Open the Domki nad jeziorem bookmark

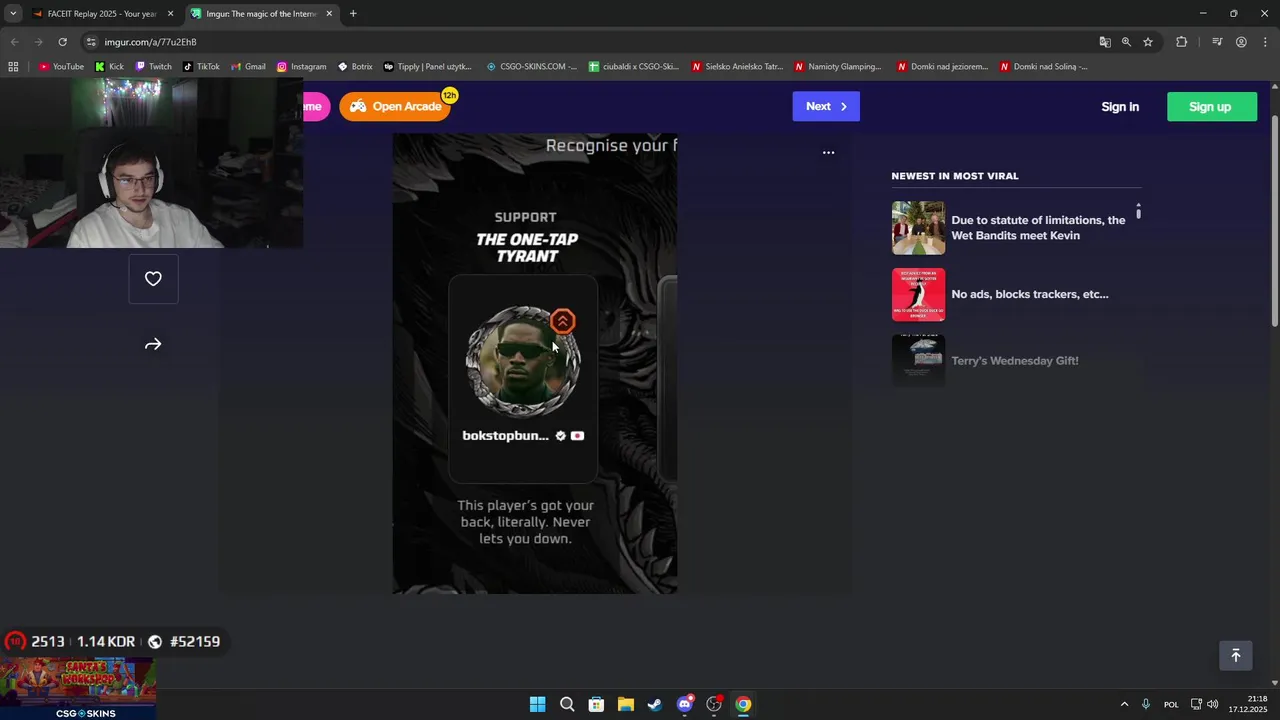[942, 67]
